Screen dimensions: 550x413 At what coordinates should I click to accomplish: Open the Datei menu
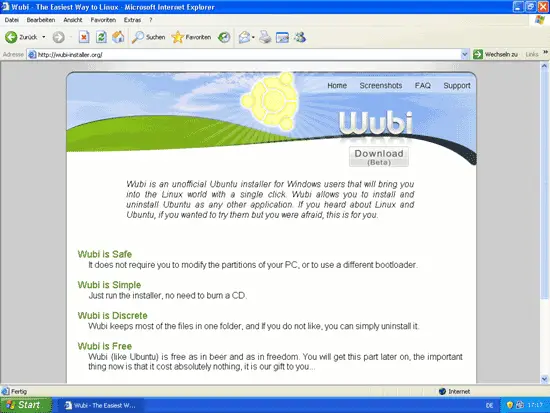click(x=12, y=20)
